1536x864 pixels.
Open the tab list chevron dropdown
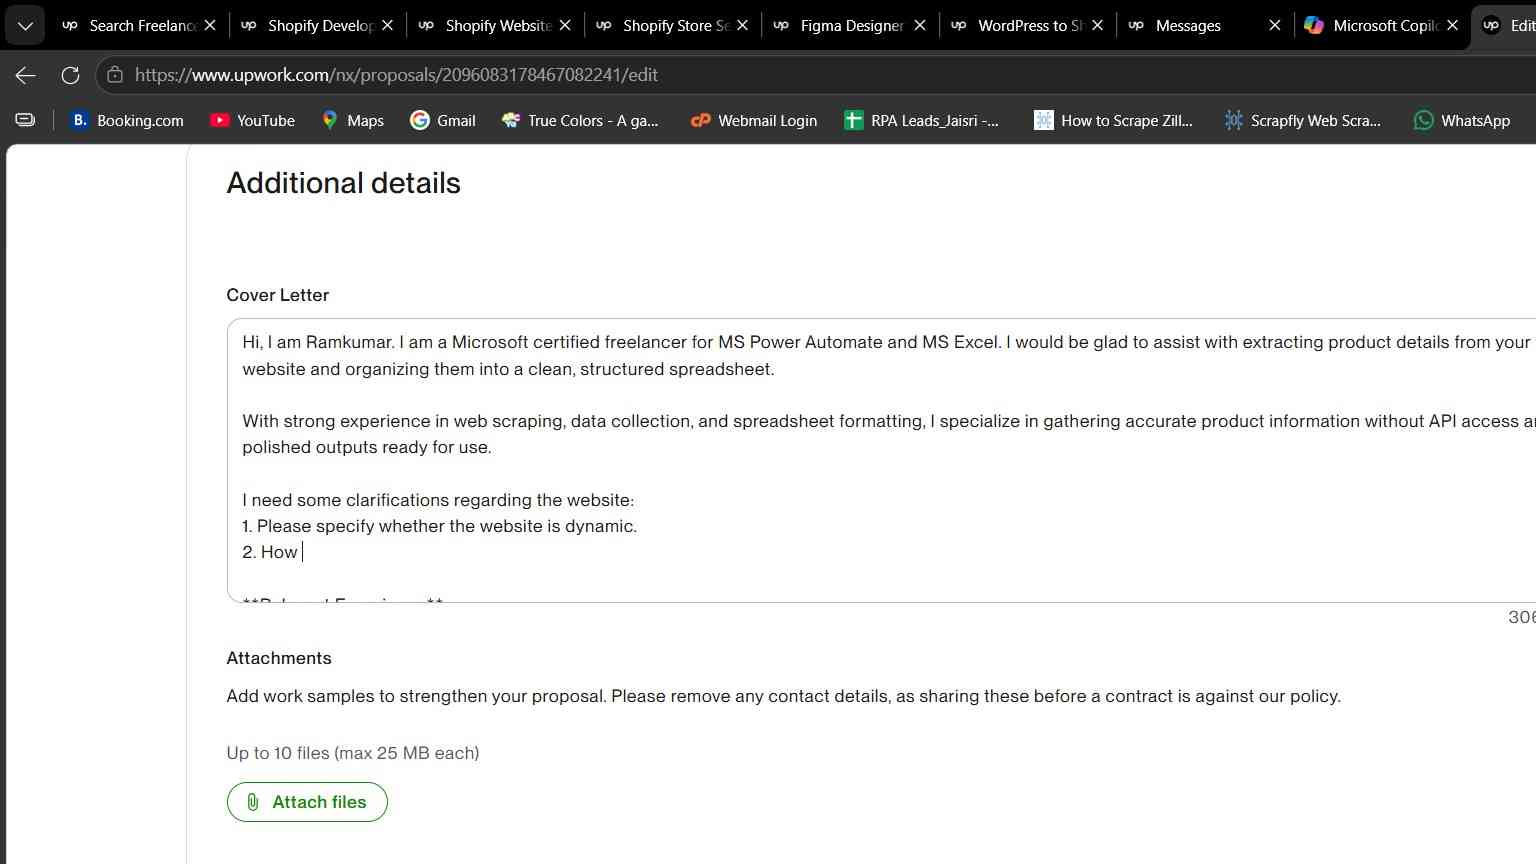(25, 25)
